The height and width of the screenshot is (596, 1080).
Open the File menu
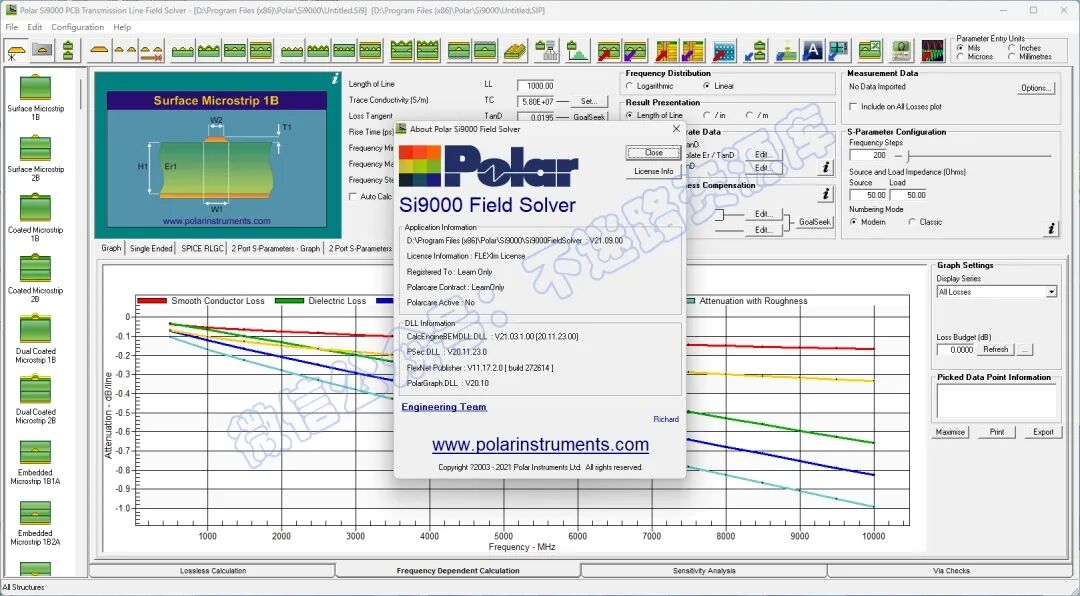pyautogui.click(x=11, y=27)
